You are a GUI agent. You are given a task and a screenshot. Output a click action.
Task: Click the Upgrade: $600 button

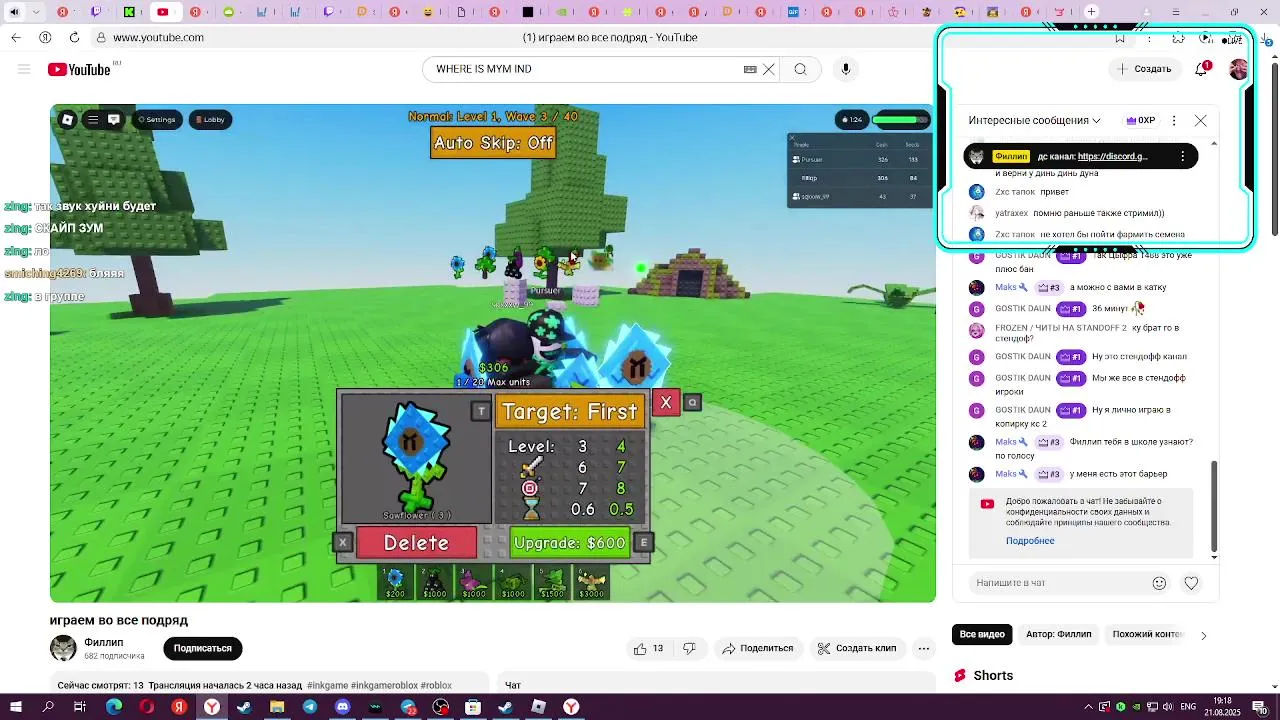[569, 543]
